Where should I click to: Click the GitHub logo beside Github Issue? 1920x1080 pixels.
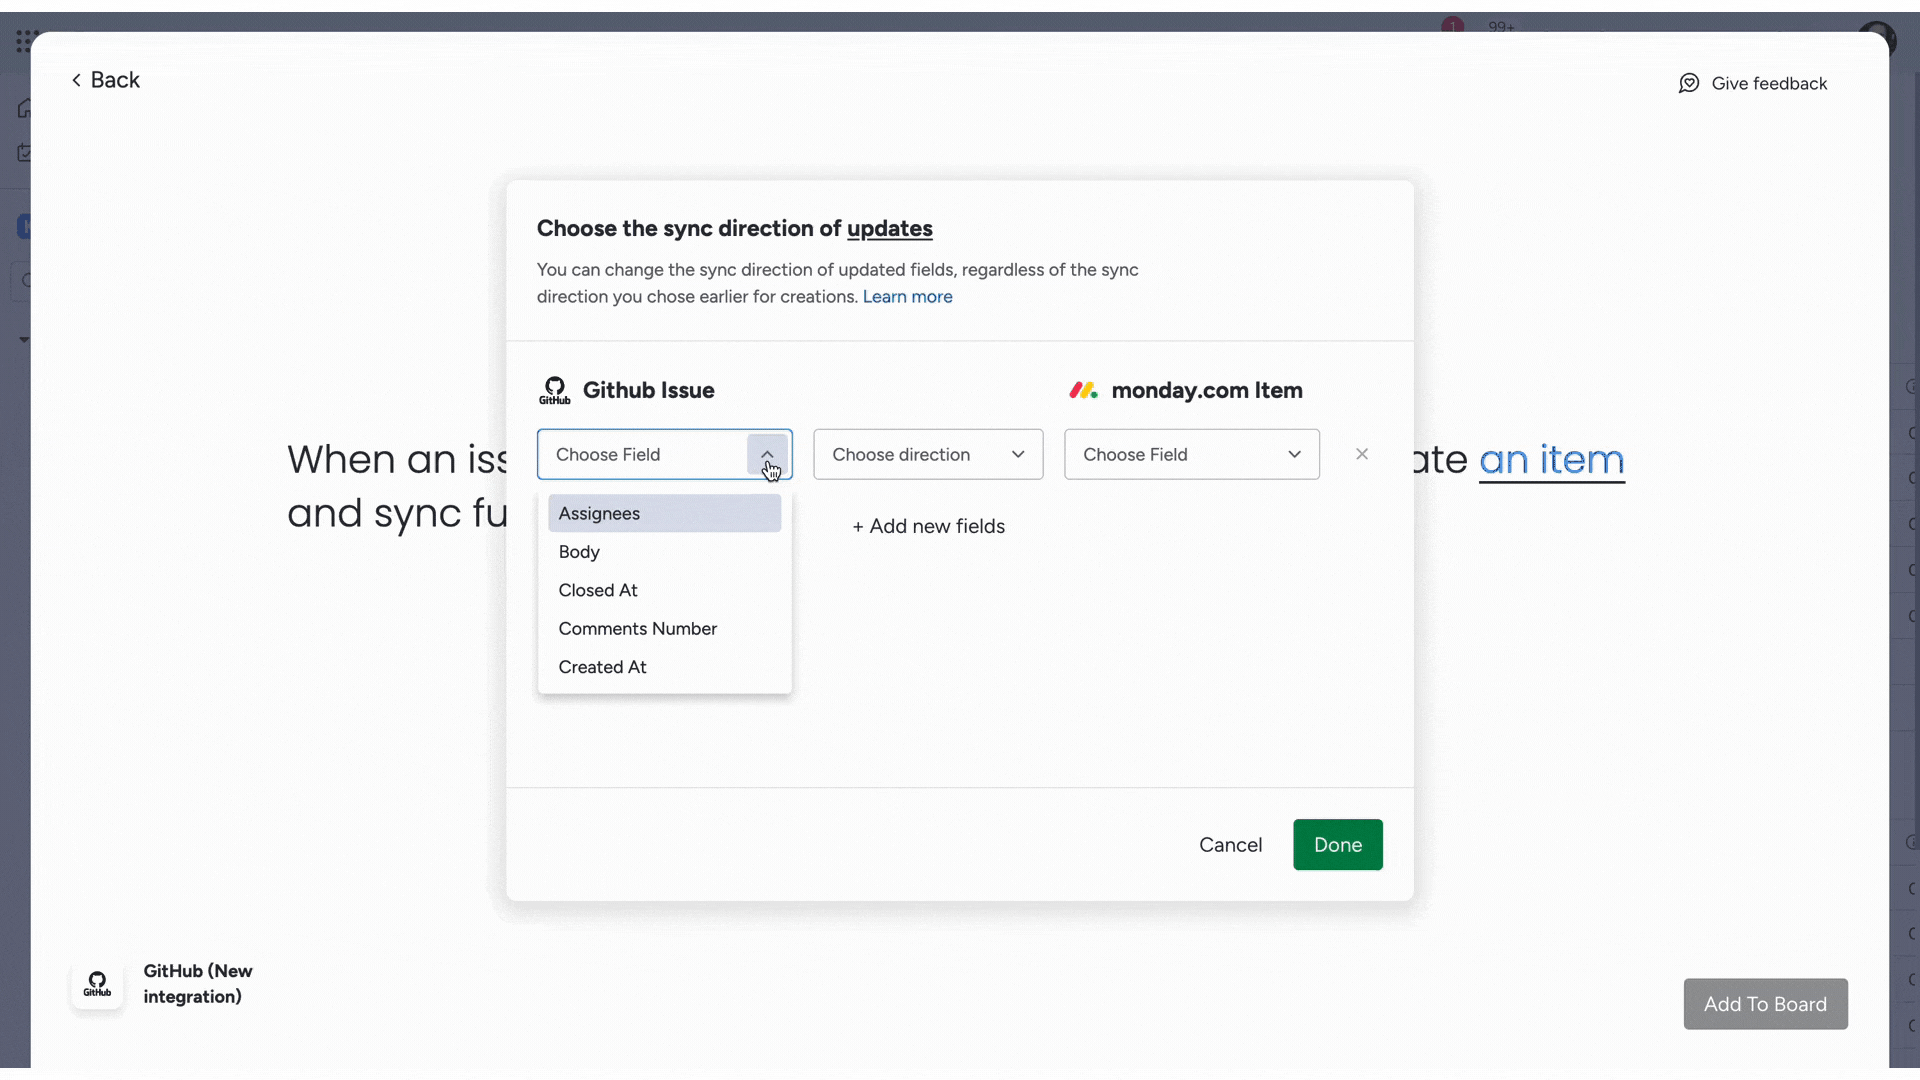coord(556,389)
